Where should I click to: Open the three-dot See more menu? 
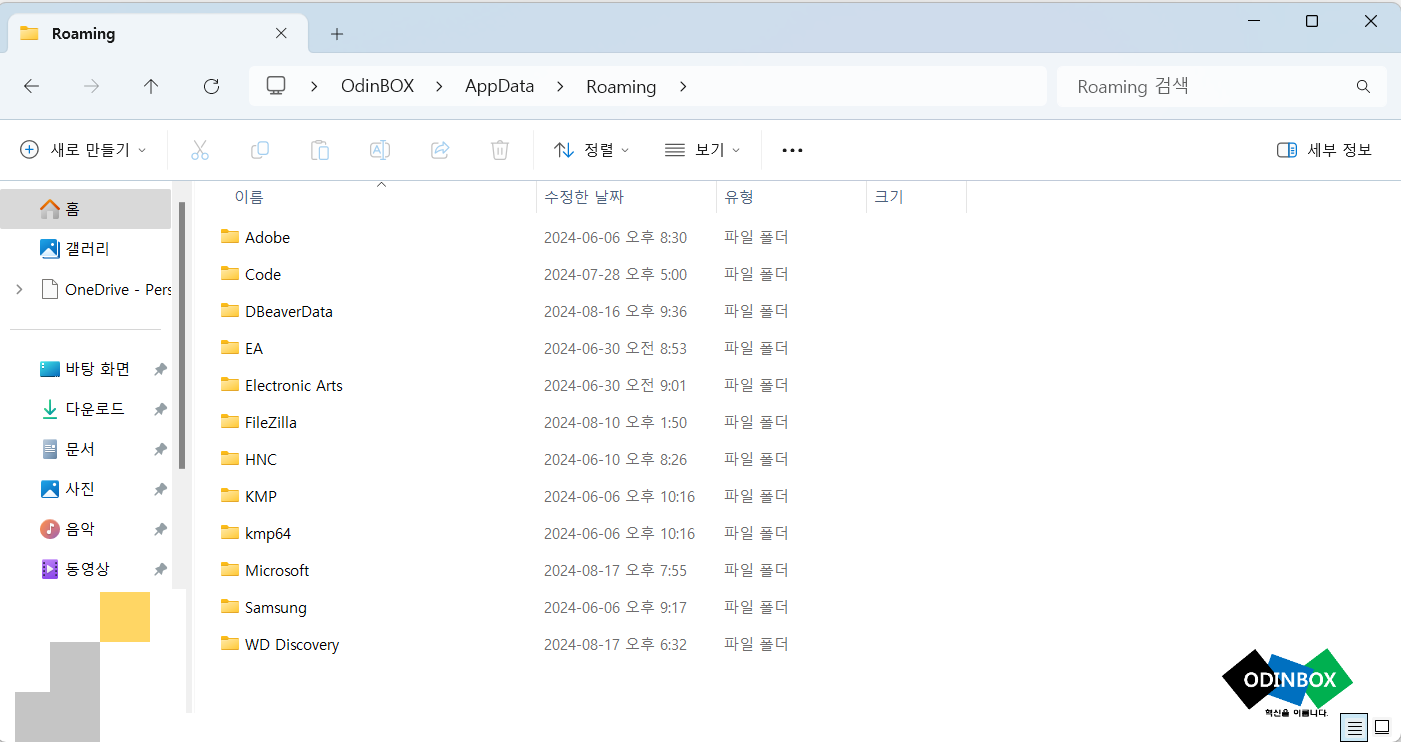pos(792,150)
